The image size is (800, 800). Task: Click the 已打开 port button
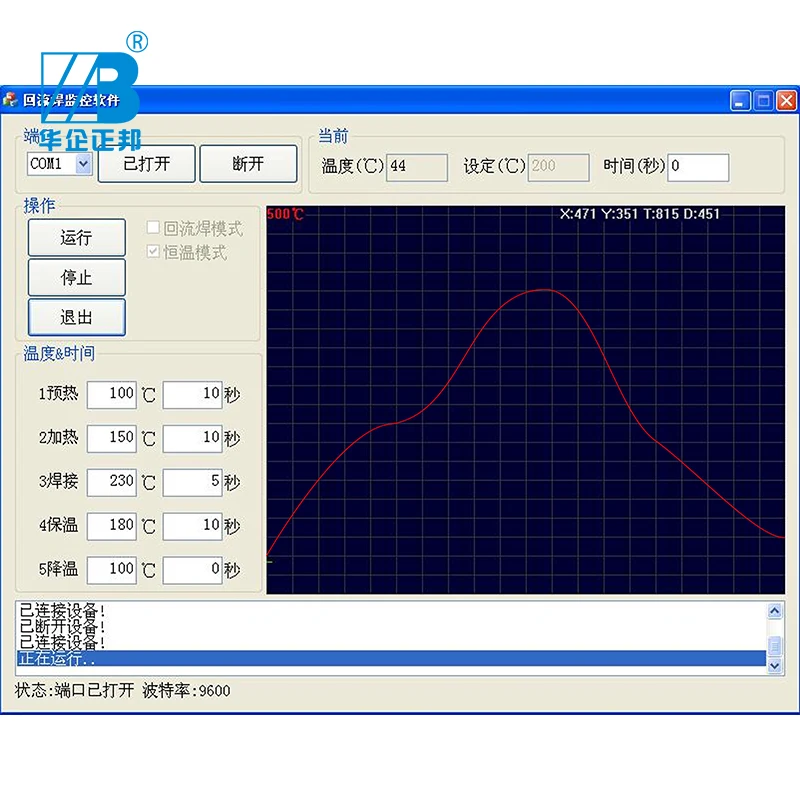146,164
